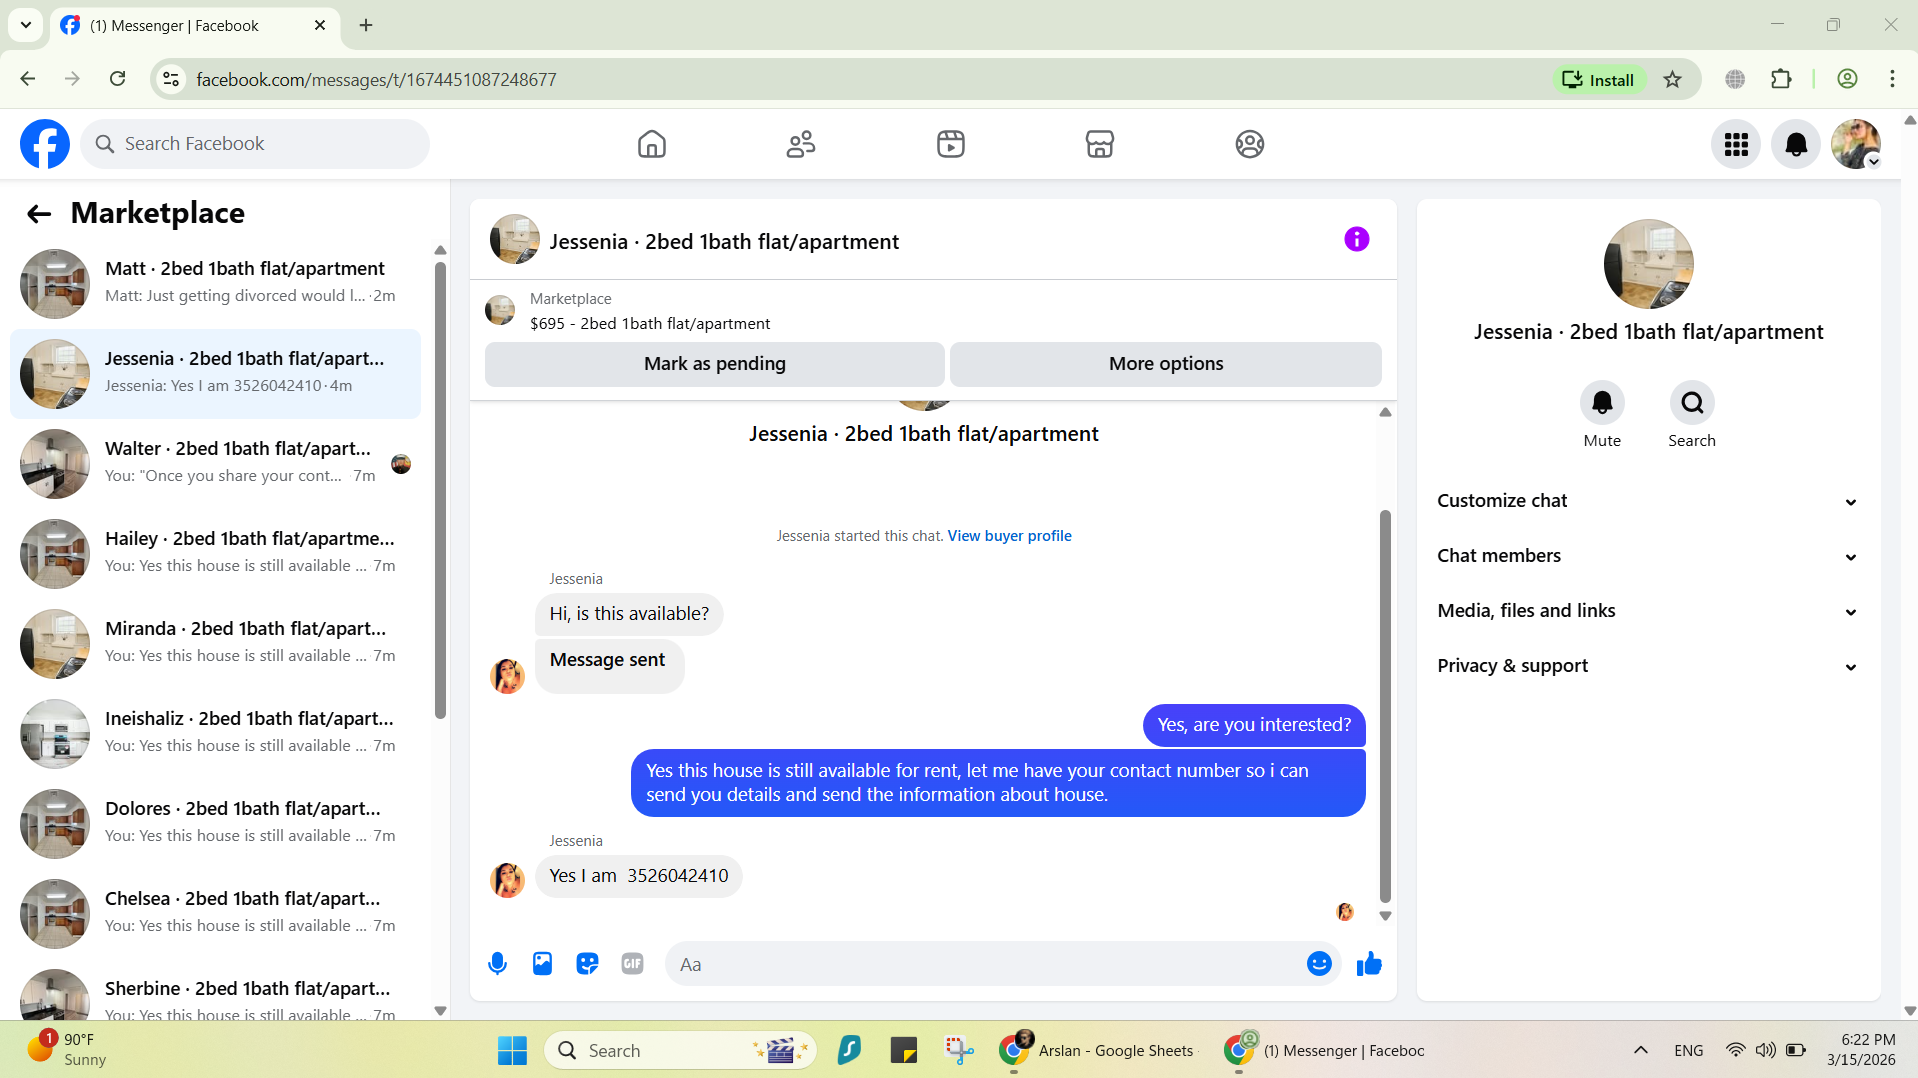
Task: Click the Windows taskbar search box
Action: pyautogui.click(x=680, y=1050)
